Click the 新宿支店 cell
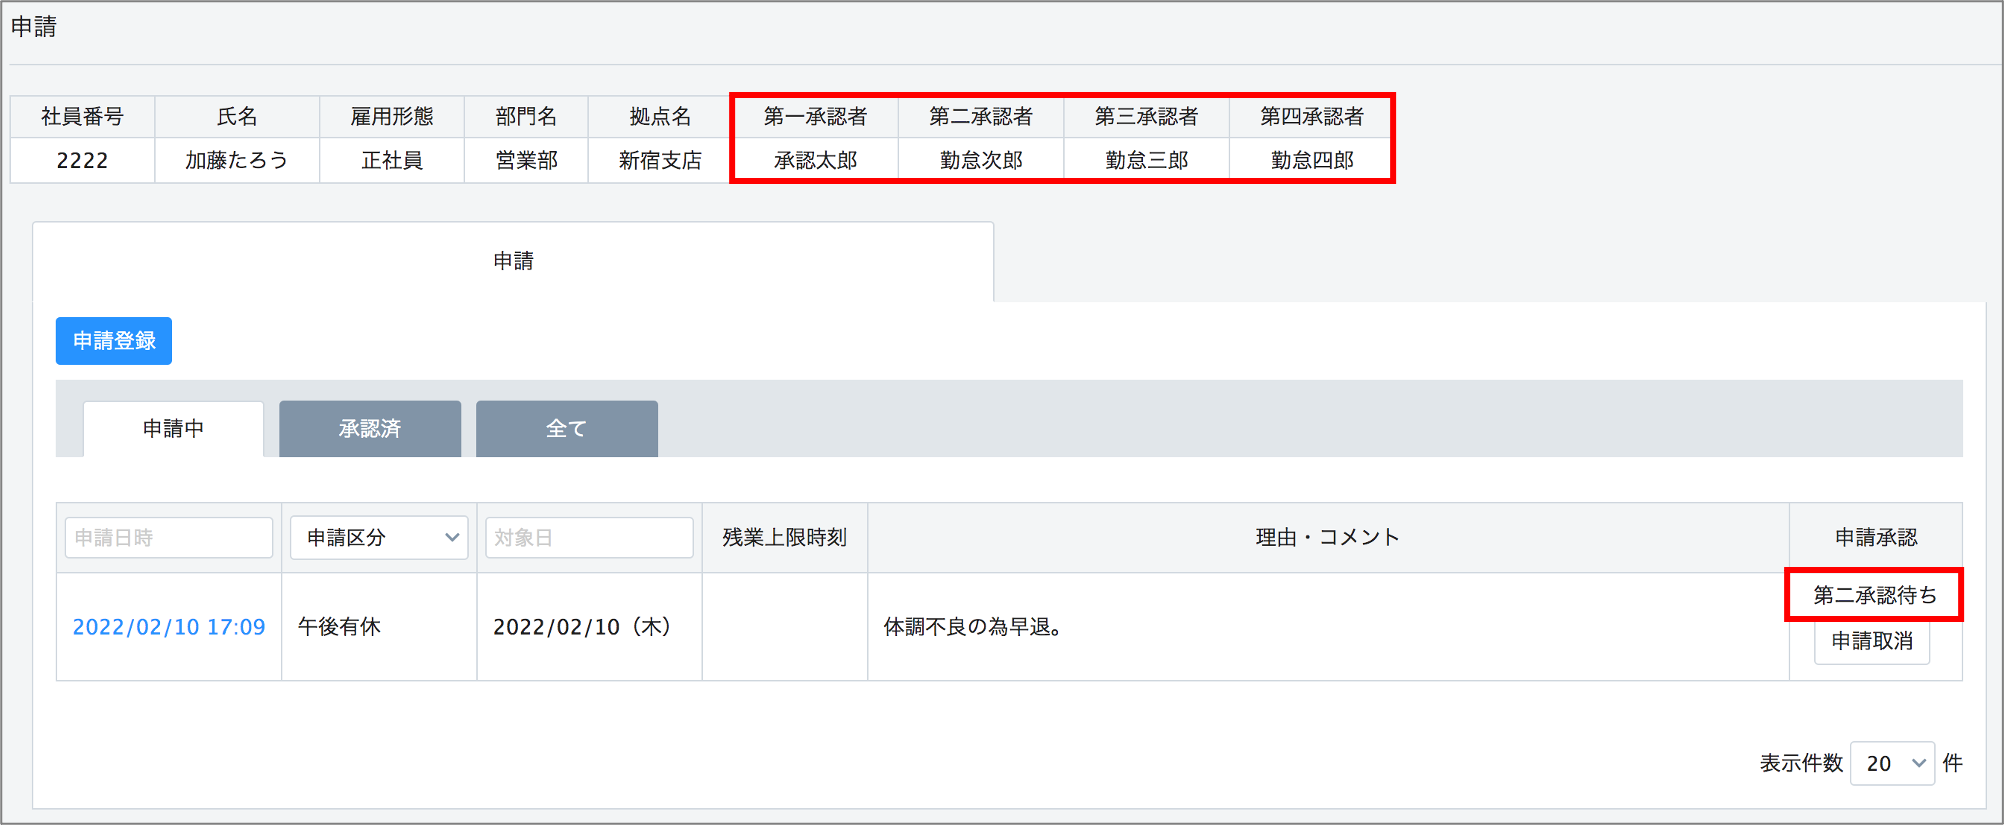Image resolution: width=2004 pixels, height=827 pixels. click(660, 161)
